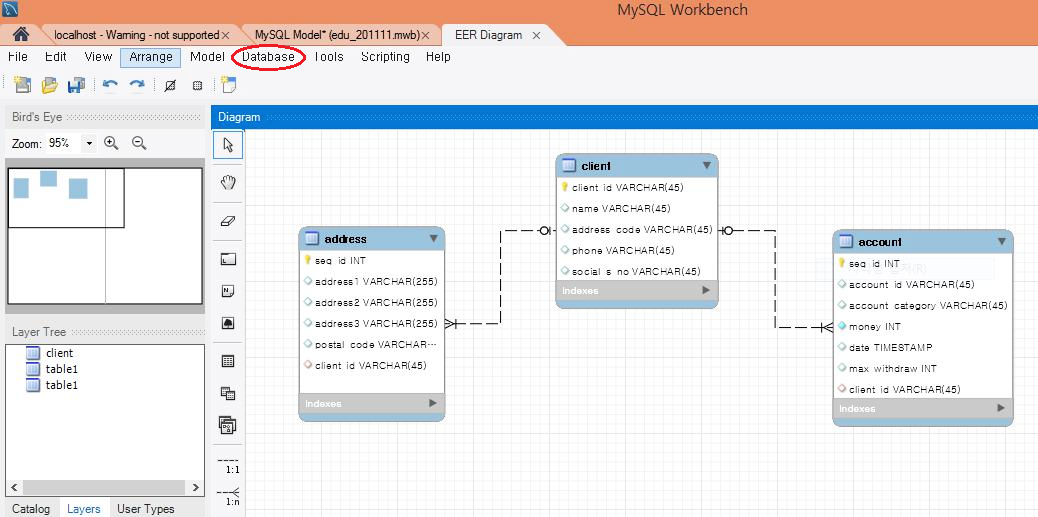Open the Edit menu

pyautogui.click(x=56, y=57)
